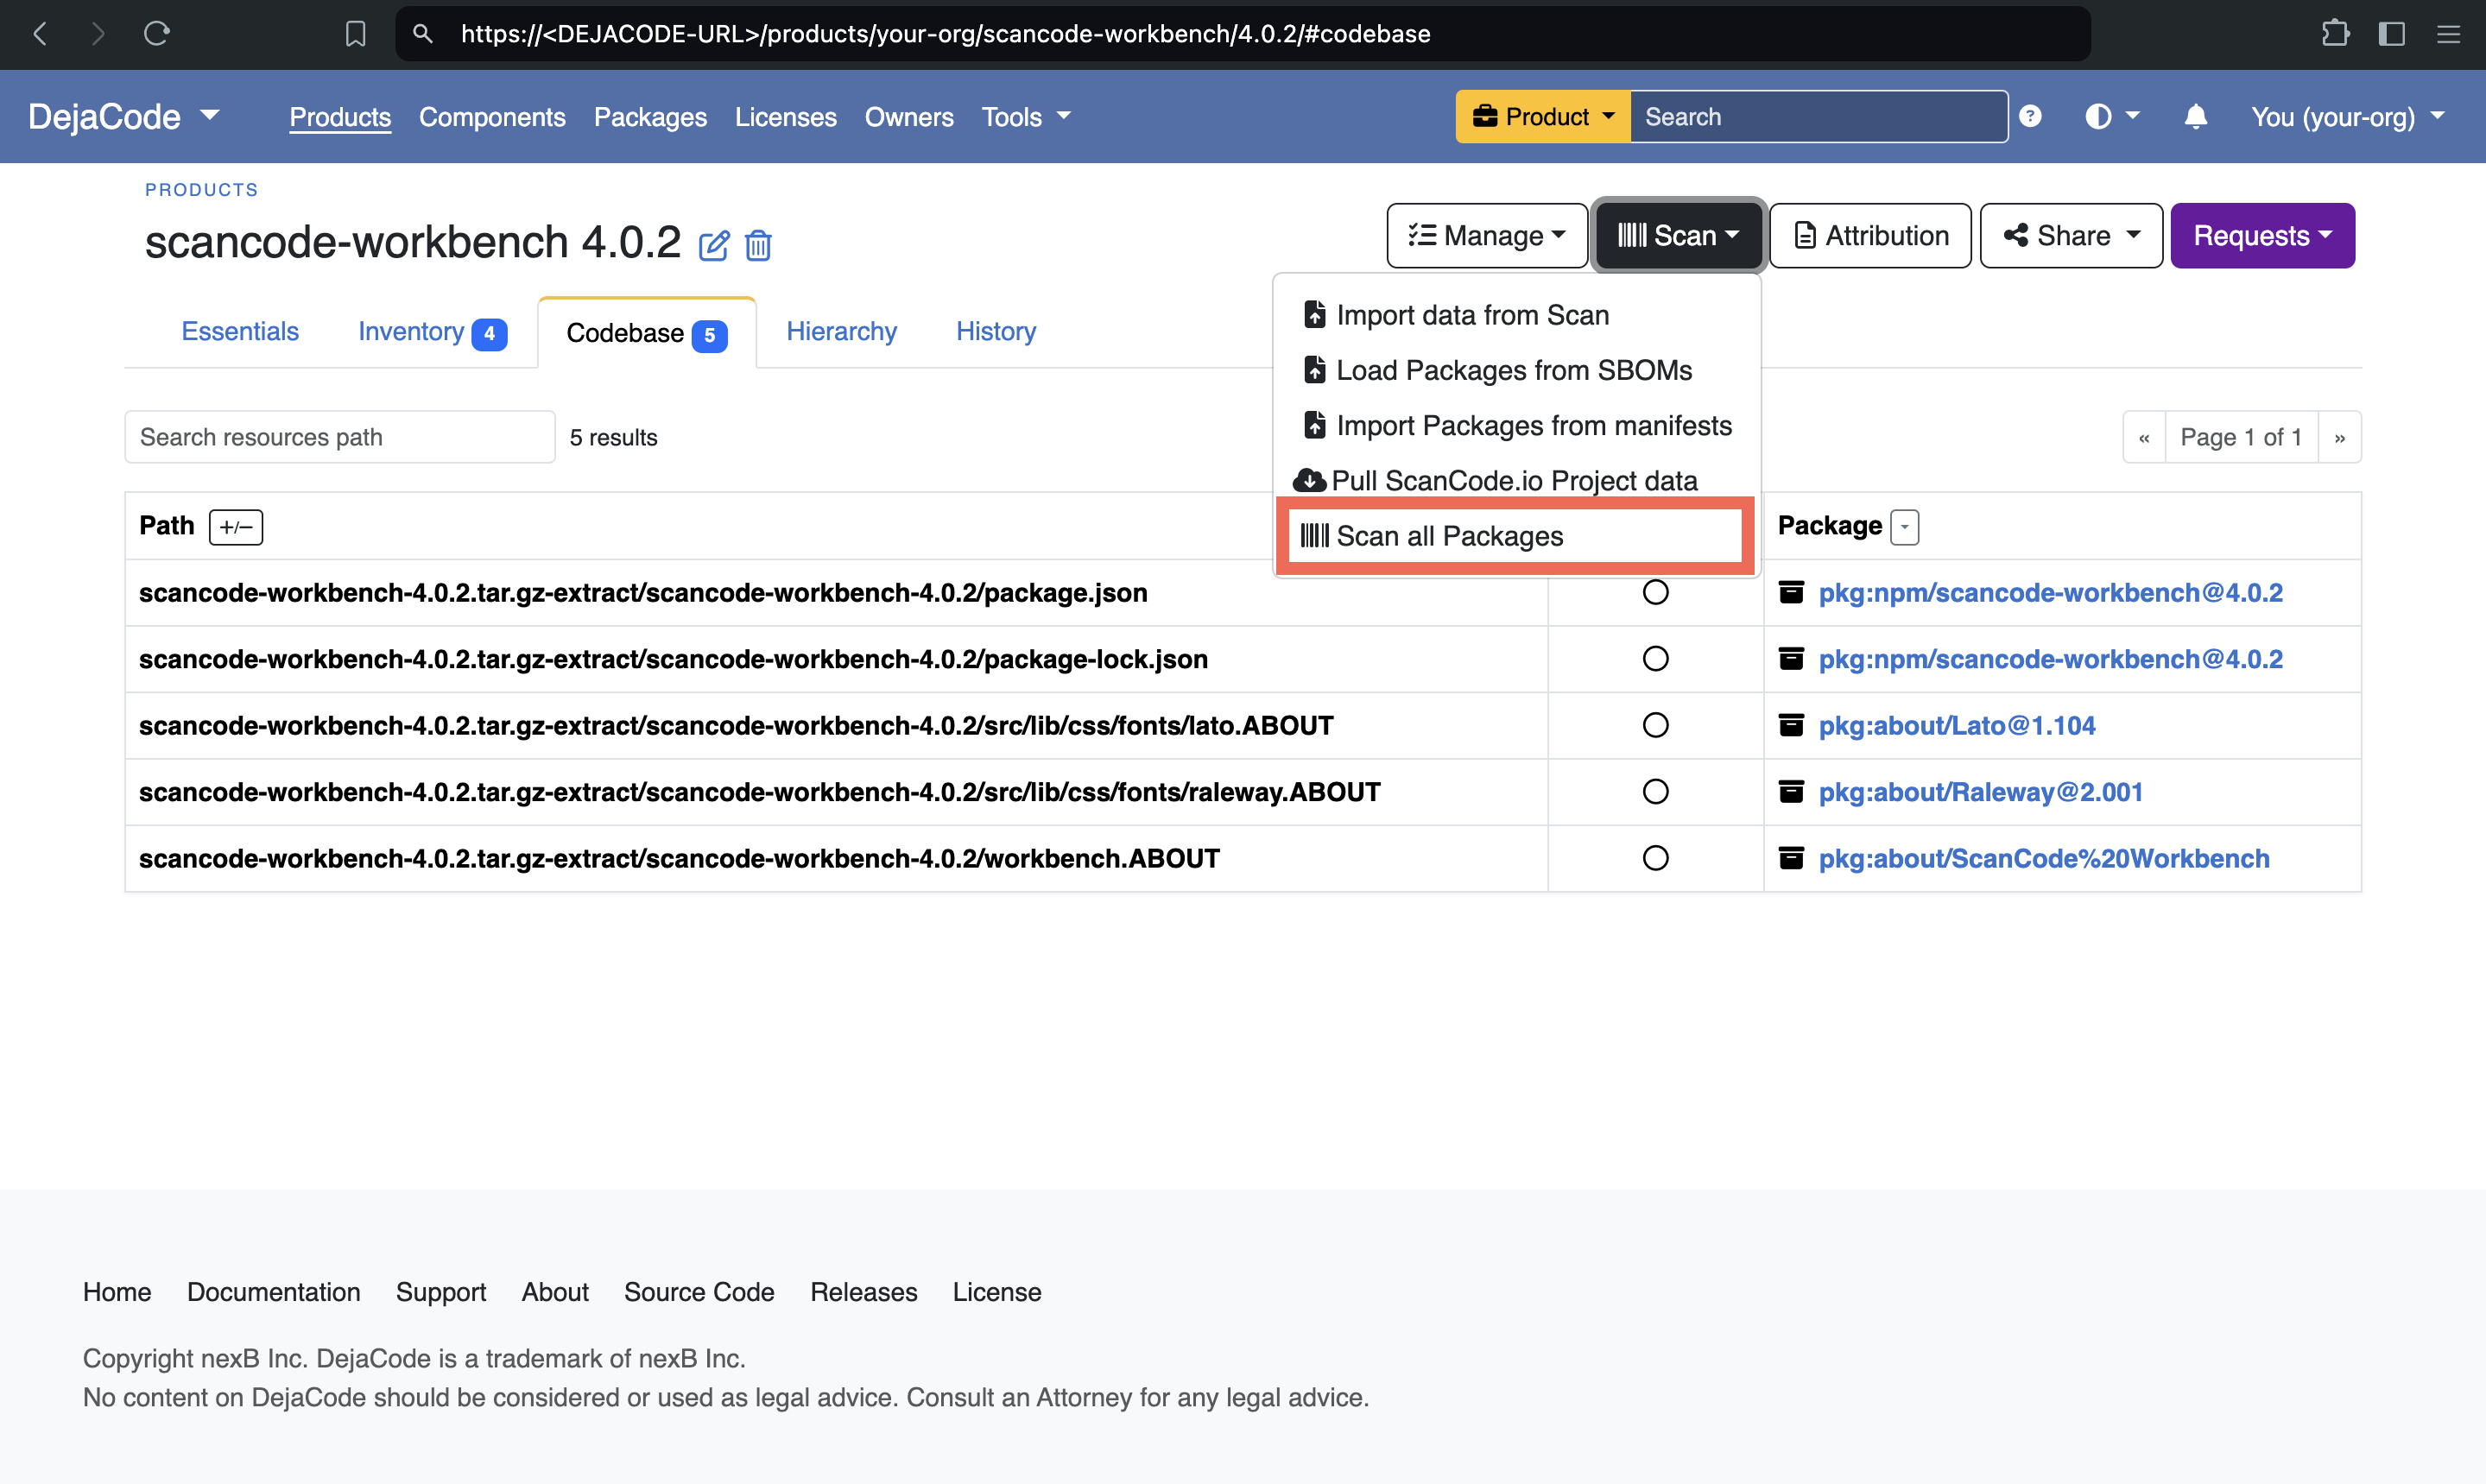Image resolution: width=2486 pixels, height=1484 pixels.
Task: Expand the Tools menu
Action: tap(1026, 117)
